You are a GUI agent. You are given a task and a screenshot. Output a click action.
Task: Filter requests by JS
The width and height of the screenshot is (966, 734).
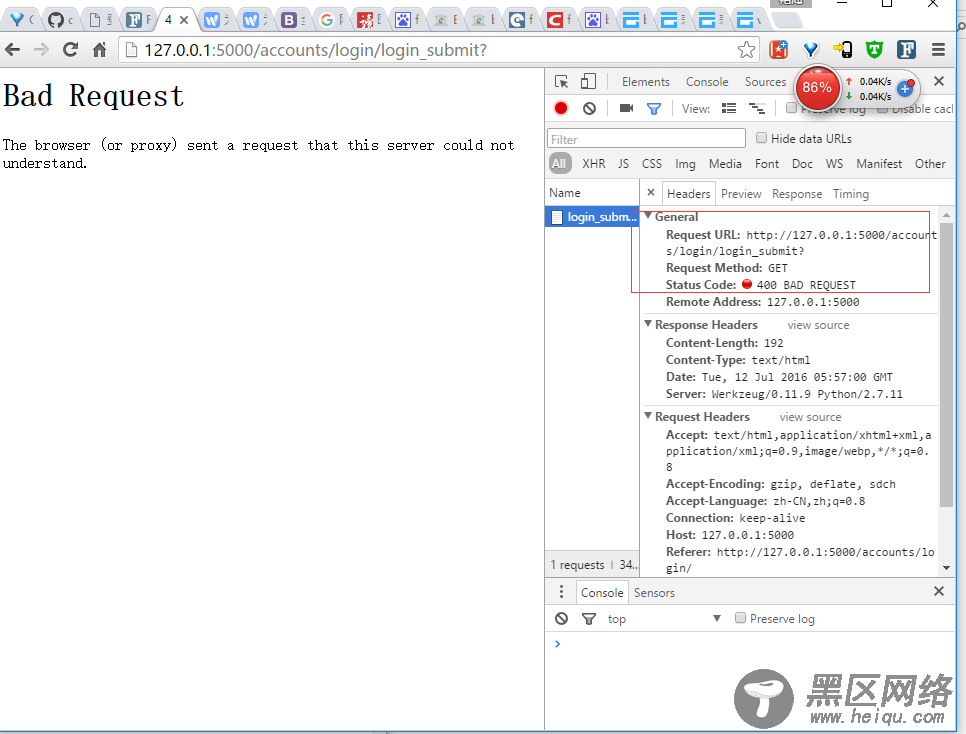point(623,163)
